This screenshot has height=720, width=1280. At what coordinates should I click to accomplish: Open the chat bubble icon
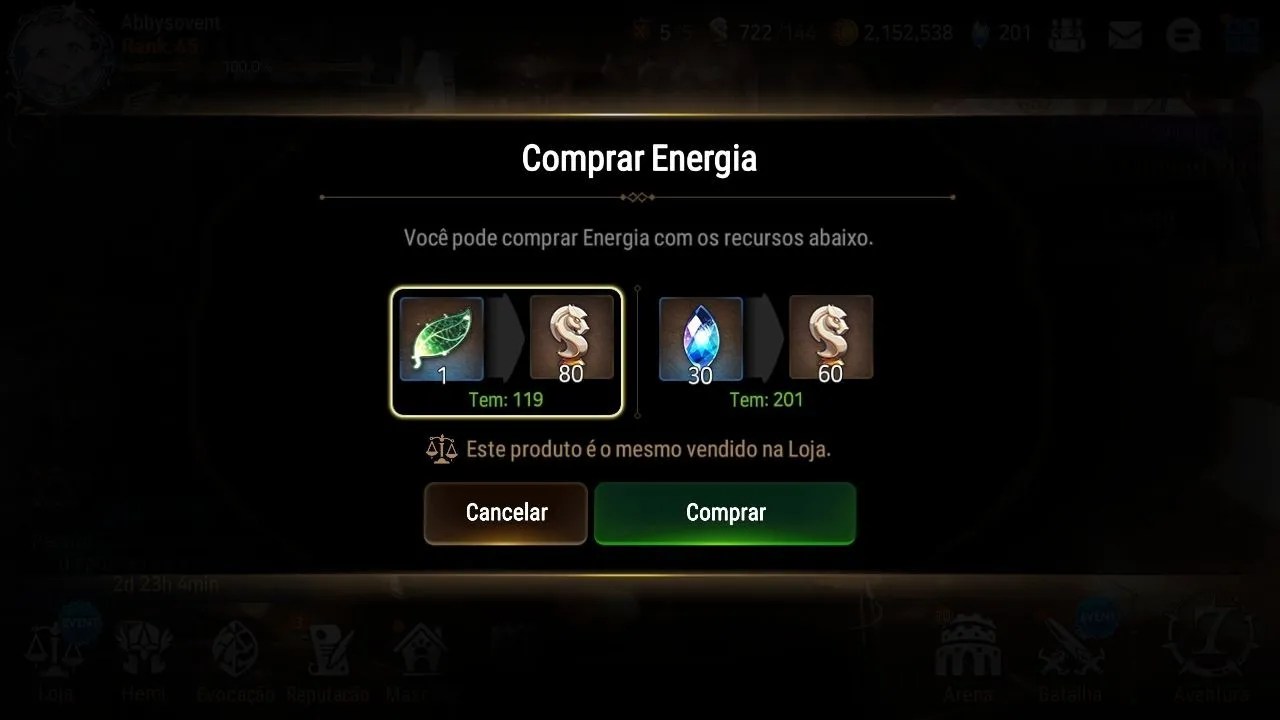1184,35
